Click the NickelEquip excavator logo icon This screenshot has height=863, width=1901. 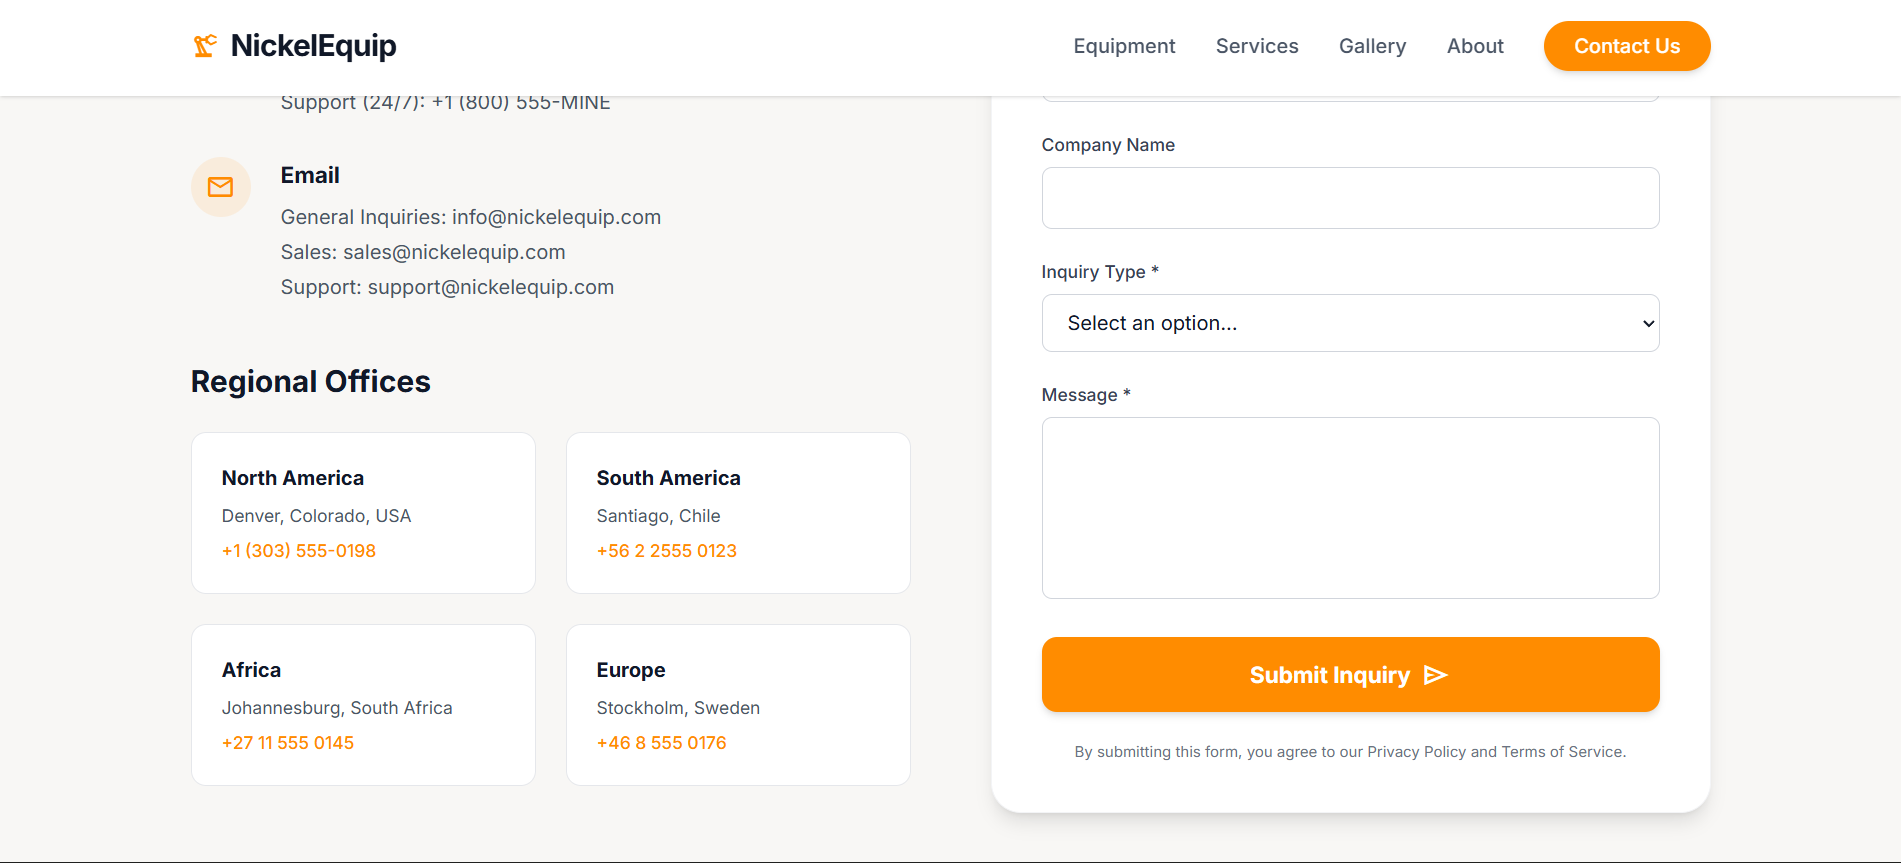pos(205,46)
